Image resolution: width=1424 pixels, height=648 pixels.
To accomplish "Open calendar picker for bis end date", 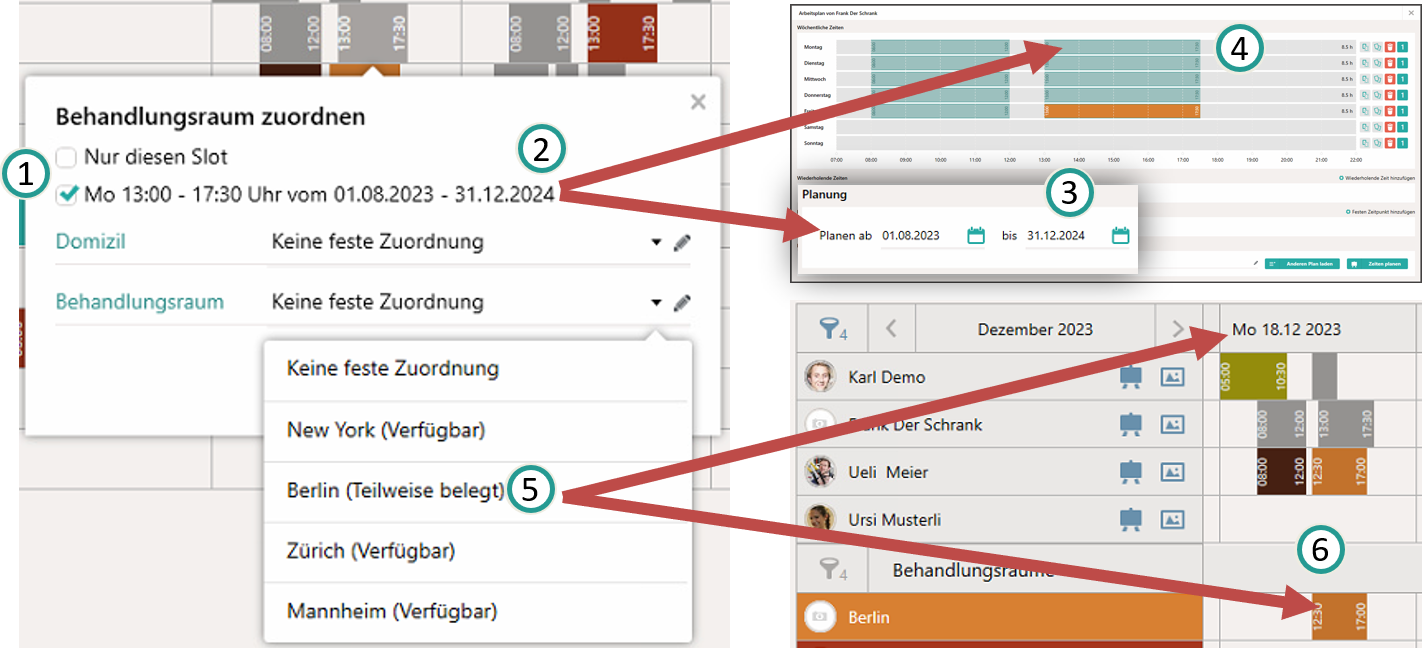I will (1120, 236).
